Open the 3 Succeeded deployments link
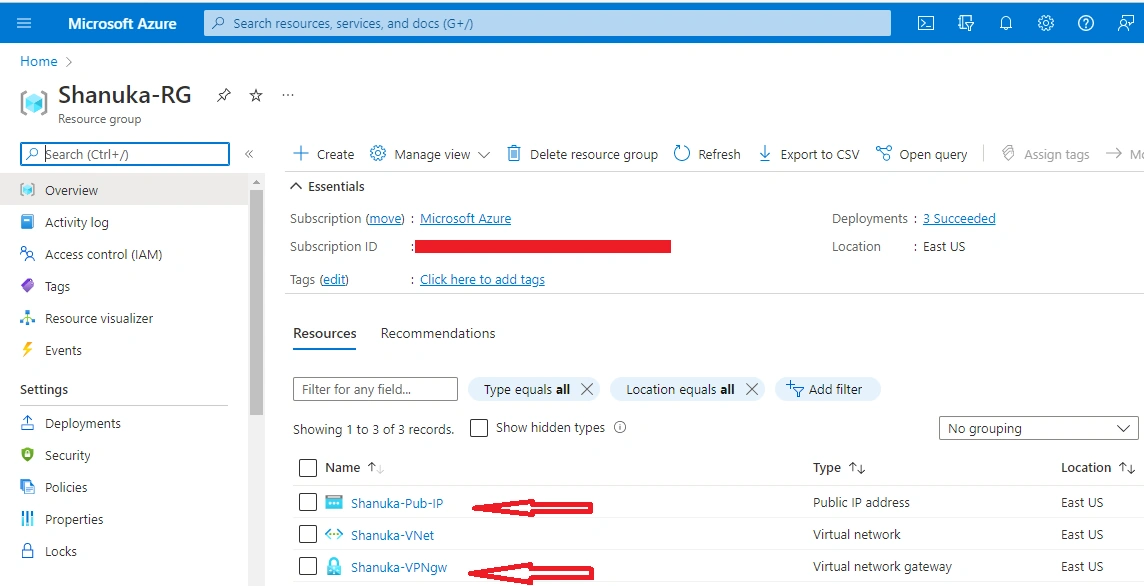1144x586 pixels. click(959, 218)
